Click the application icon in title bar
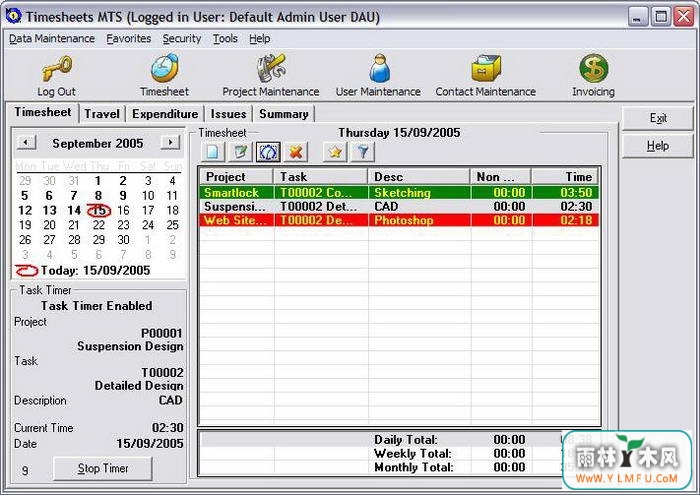This screenshot has height=495, width=700. click(x=13, y=16)
